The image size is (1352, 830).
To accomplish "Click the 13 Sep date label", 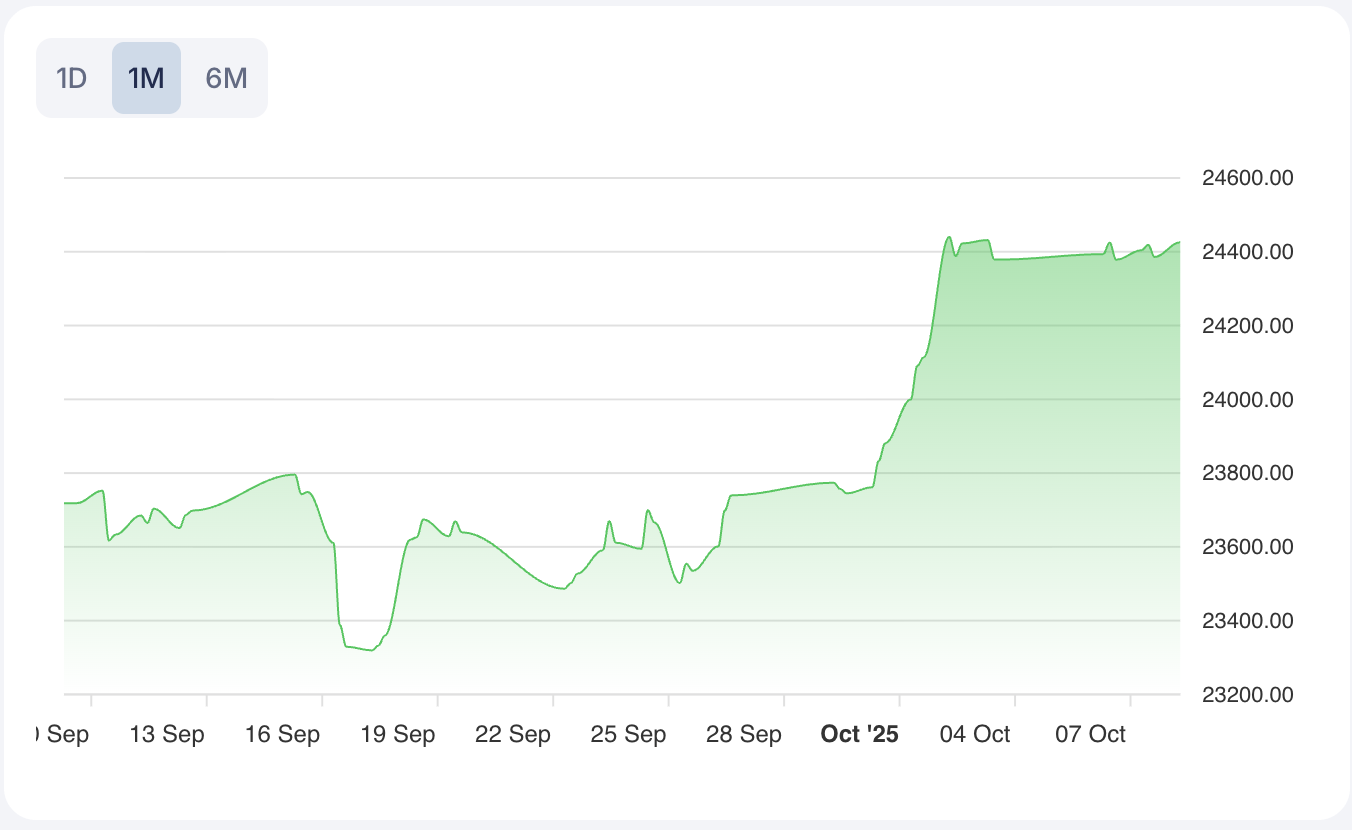I will pos(167,735).
